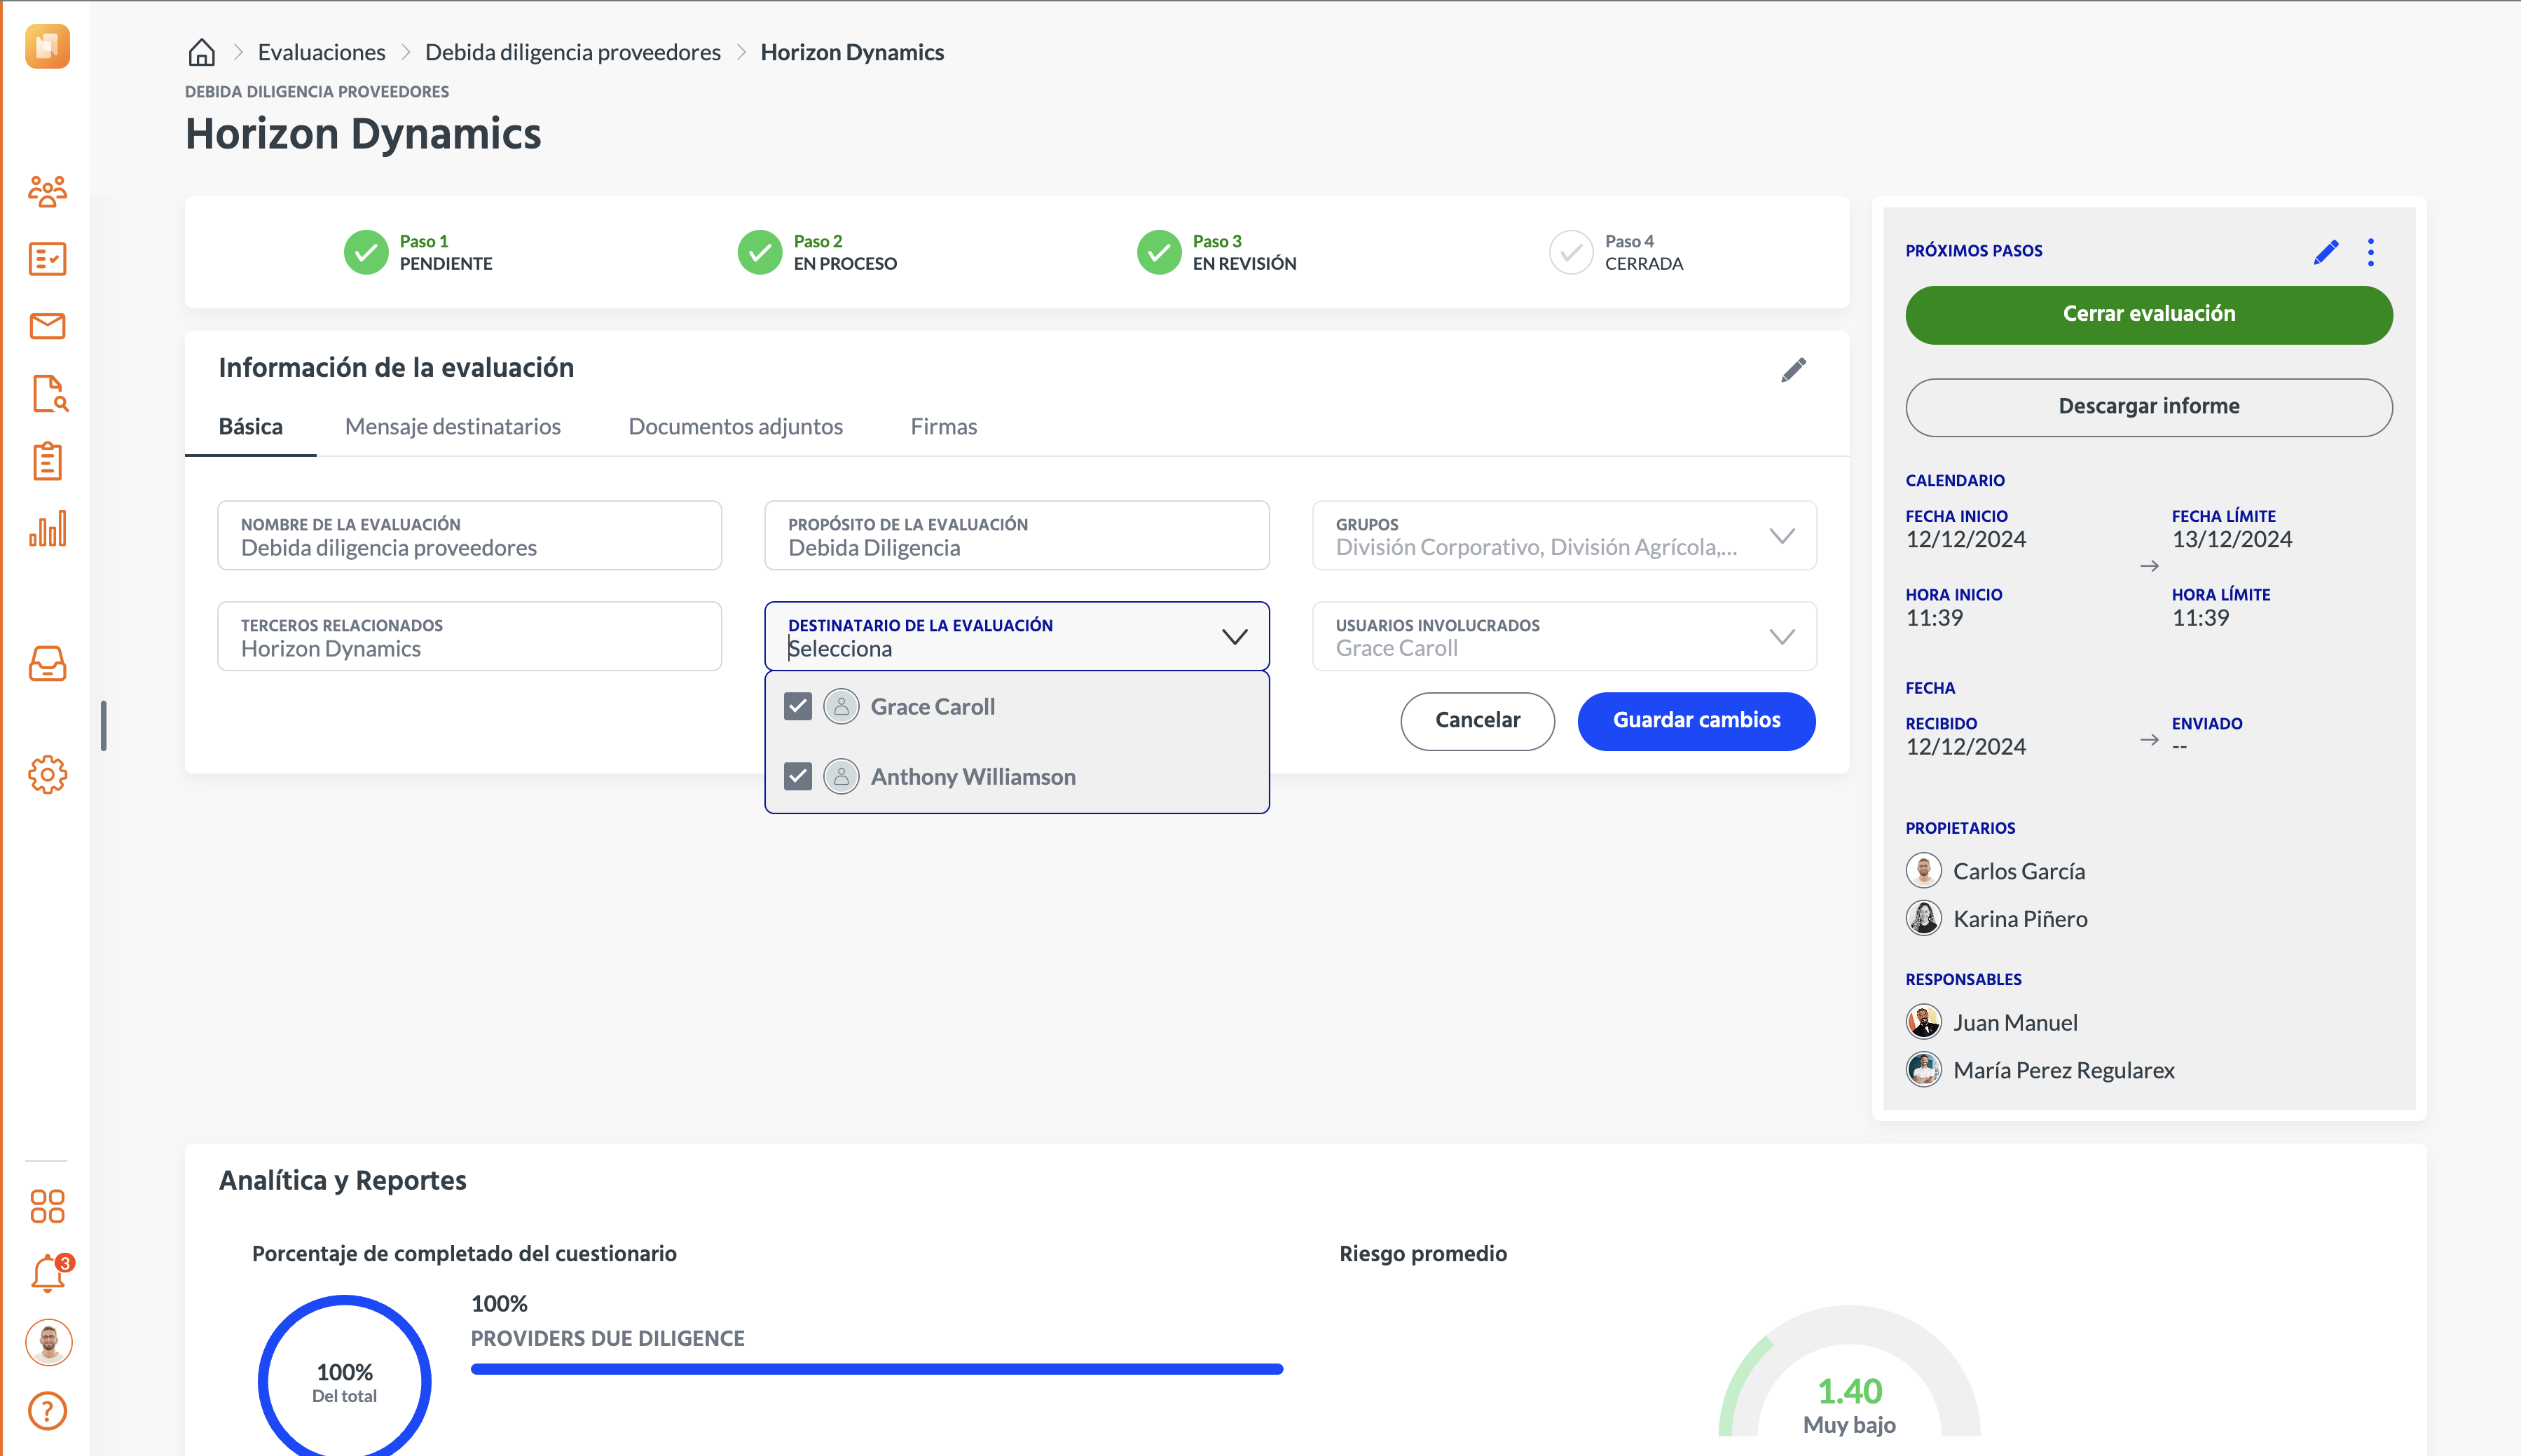Open the bar chart analytics sidebar icon

coord(47,529)
